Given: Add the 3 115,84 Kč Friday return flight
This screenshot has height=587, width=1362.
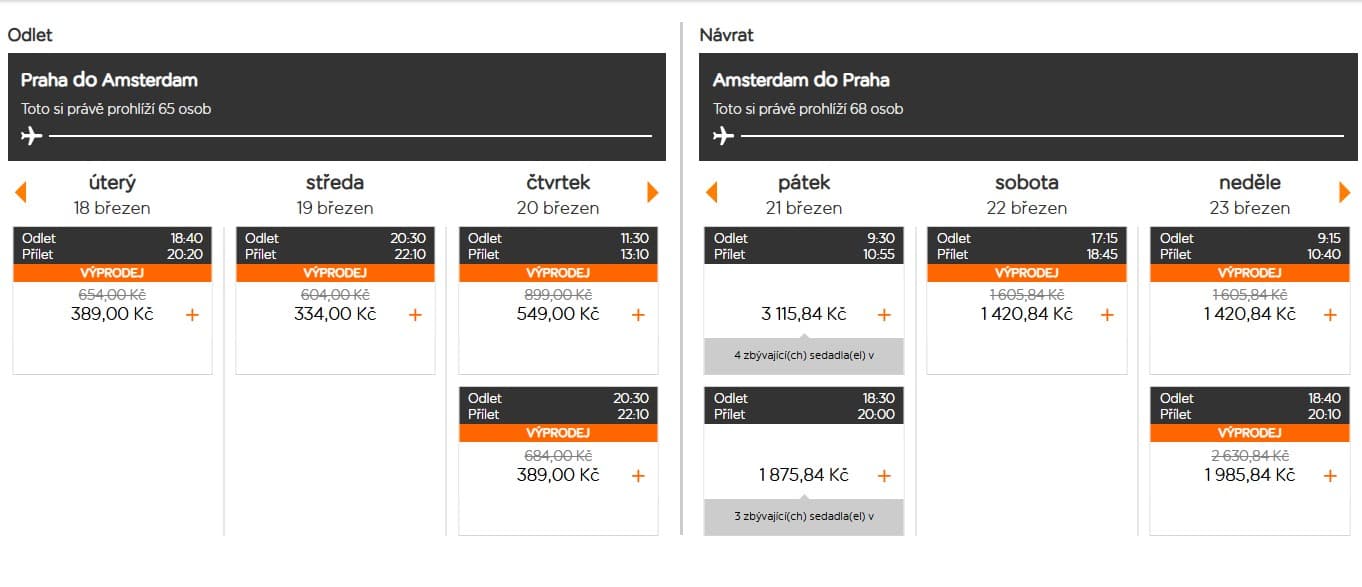Looking at the screenshot, I should [884, 315].
